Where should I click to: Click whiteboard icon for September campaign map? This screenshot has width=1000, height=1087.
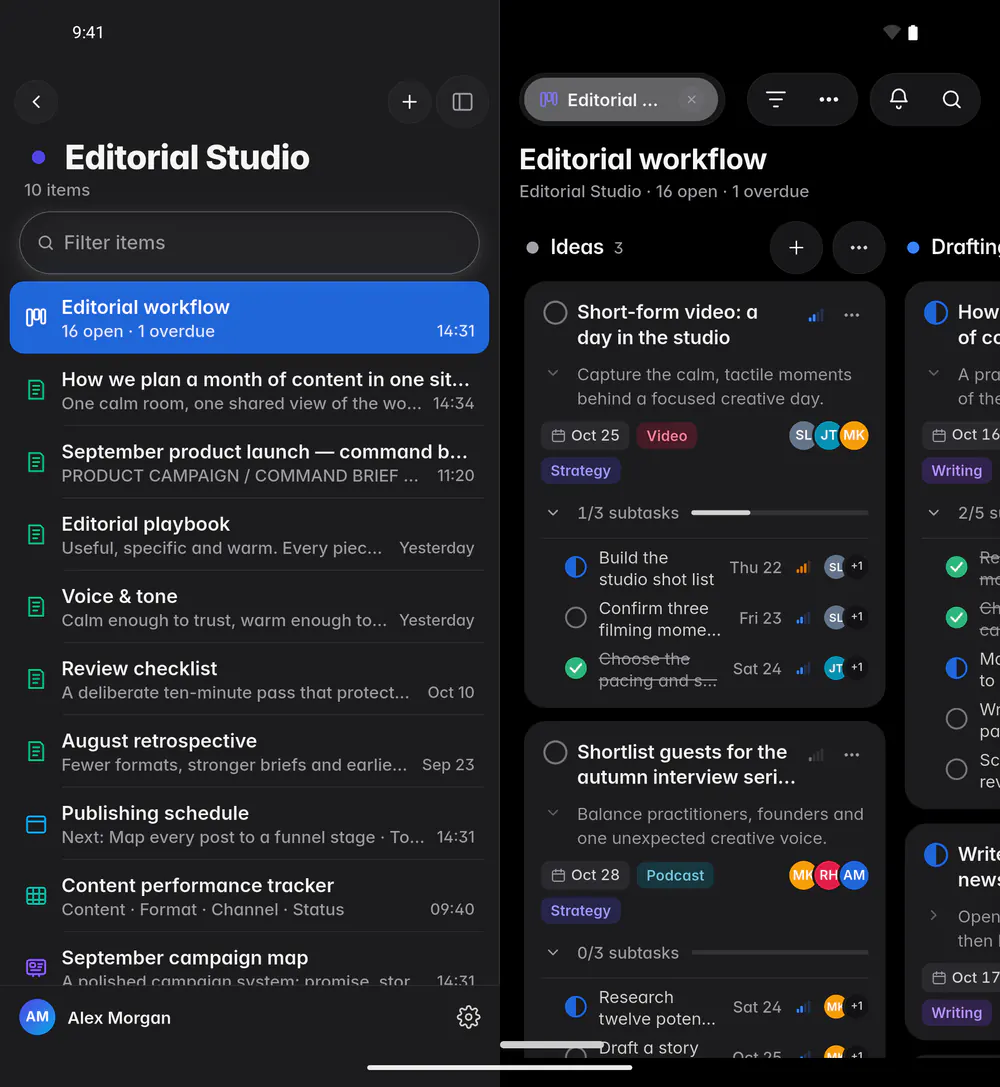click(36, 967)
